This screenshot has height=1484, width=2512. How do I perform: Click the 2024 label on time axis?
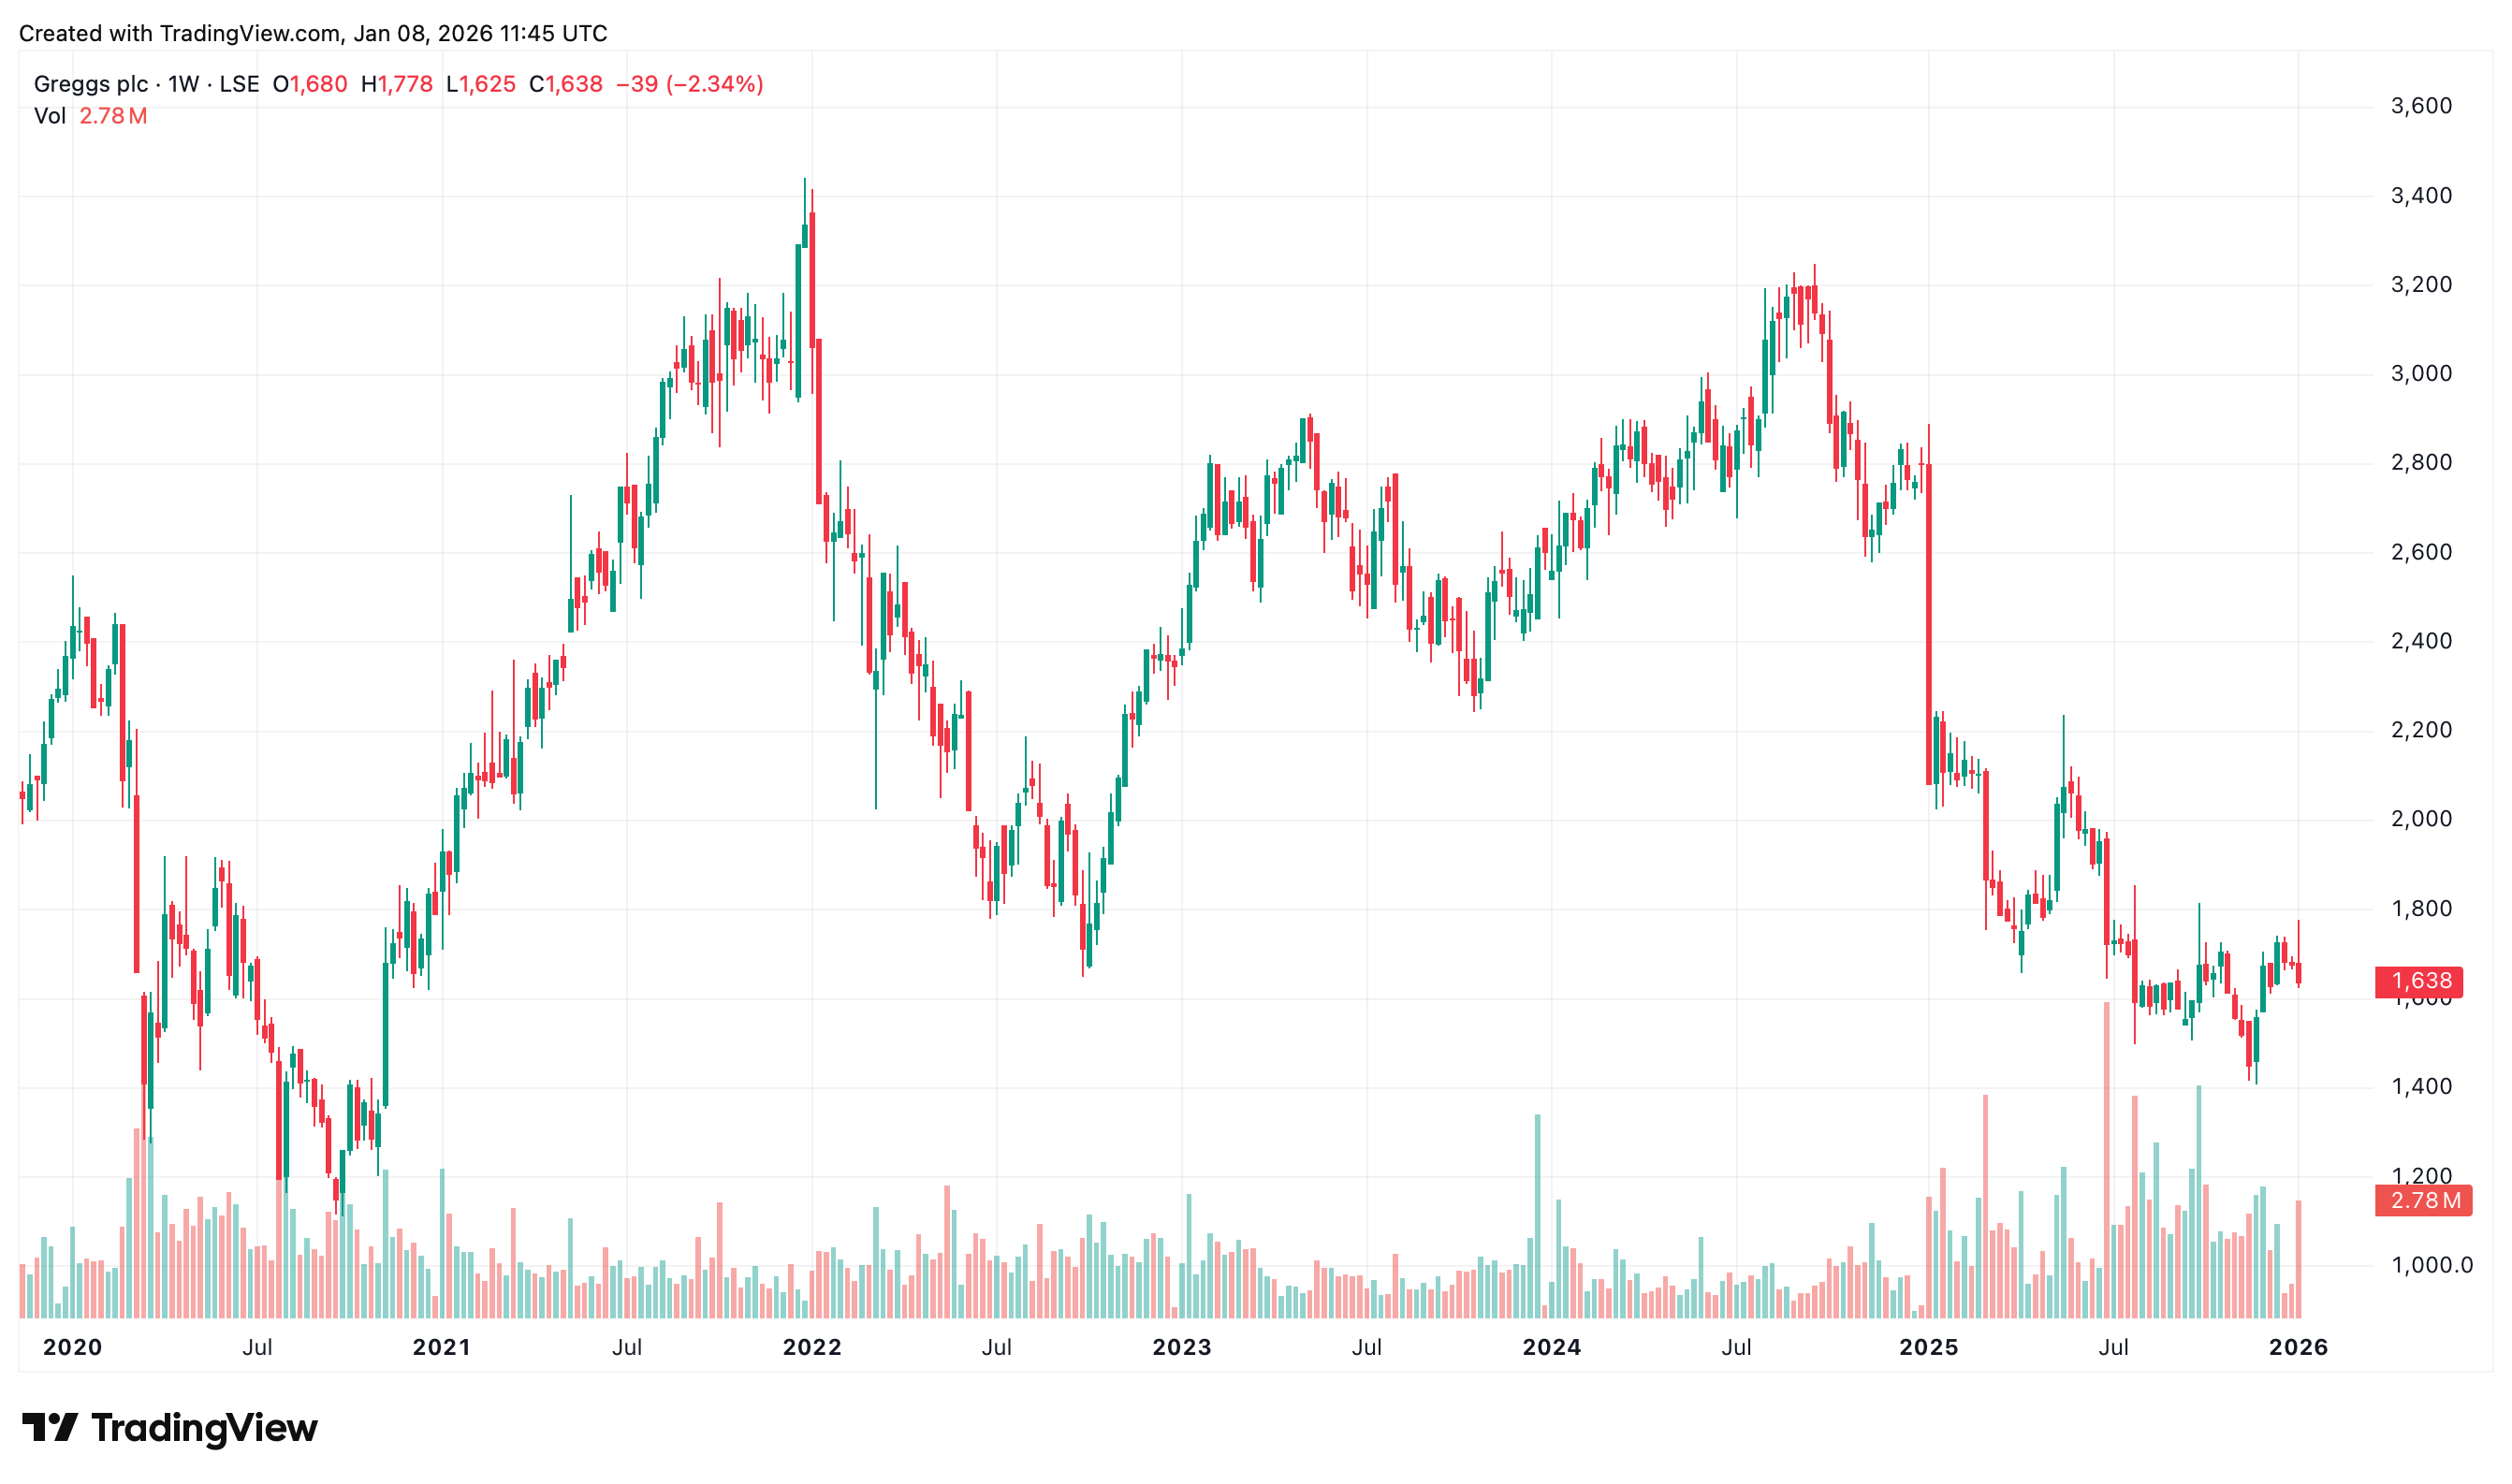click(x=1551, y=1347)
